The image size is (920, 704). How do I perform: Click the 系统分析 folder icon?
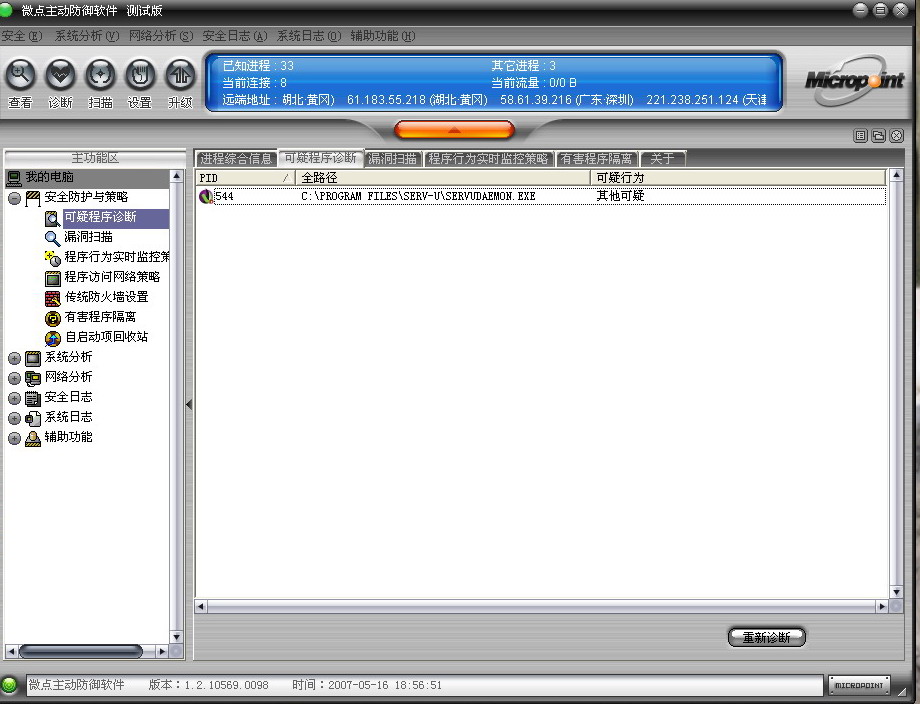33,358
